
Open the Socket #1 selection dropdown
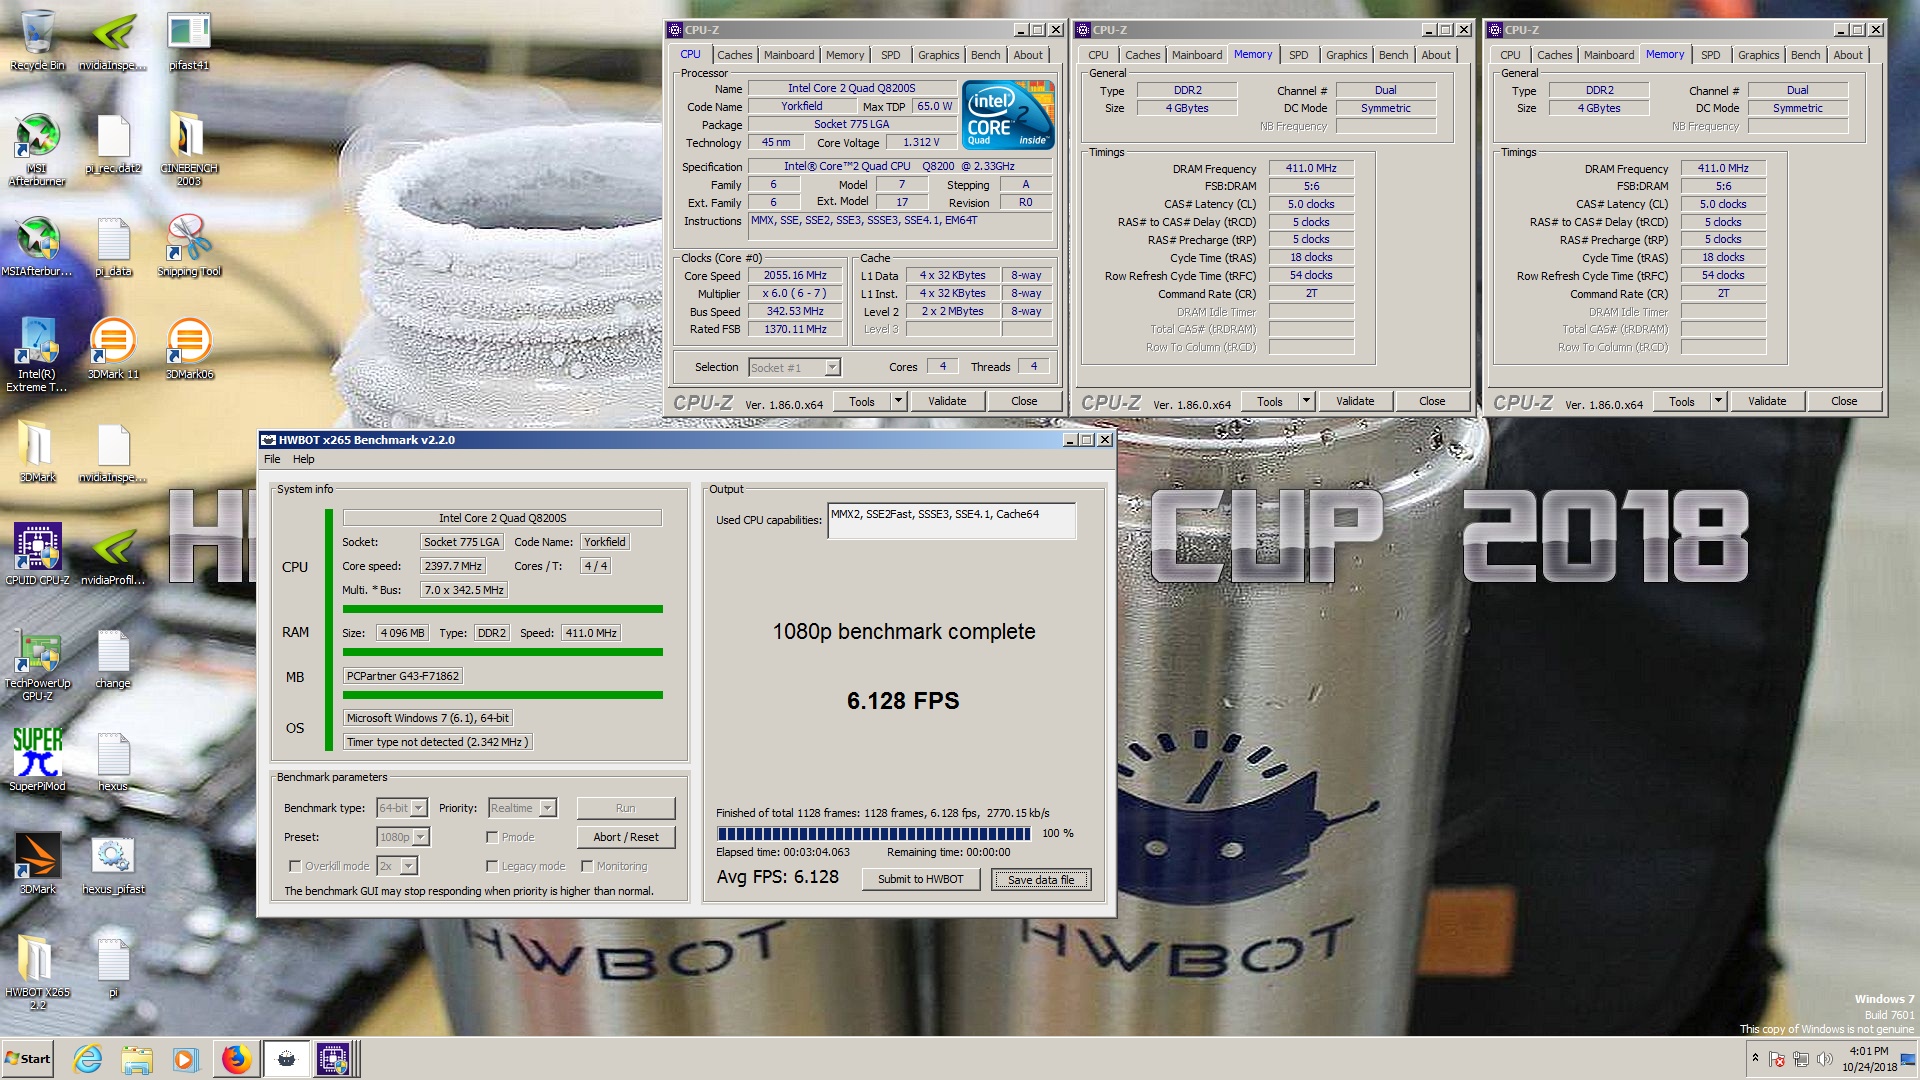(795, 368)
